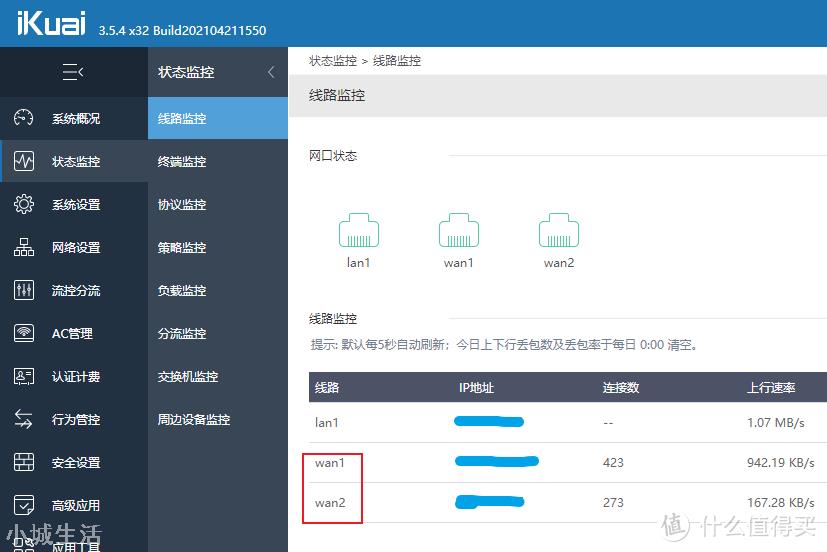This screenshot has height=552, width=827.
Task: Click the 高级应用 checkmark box icon
Action: 24,505
